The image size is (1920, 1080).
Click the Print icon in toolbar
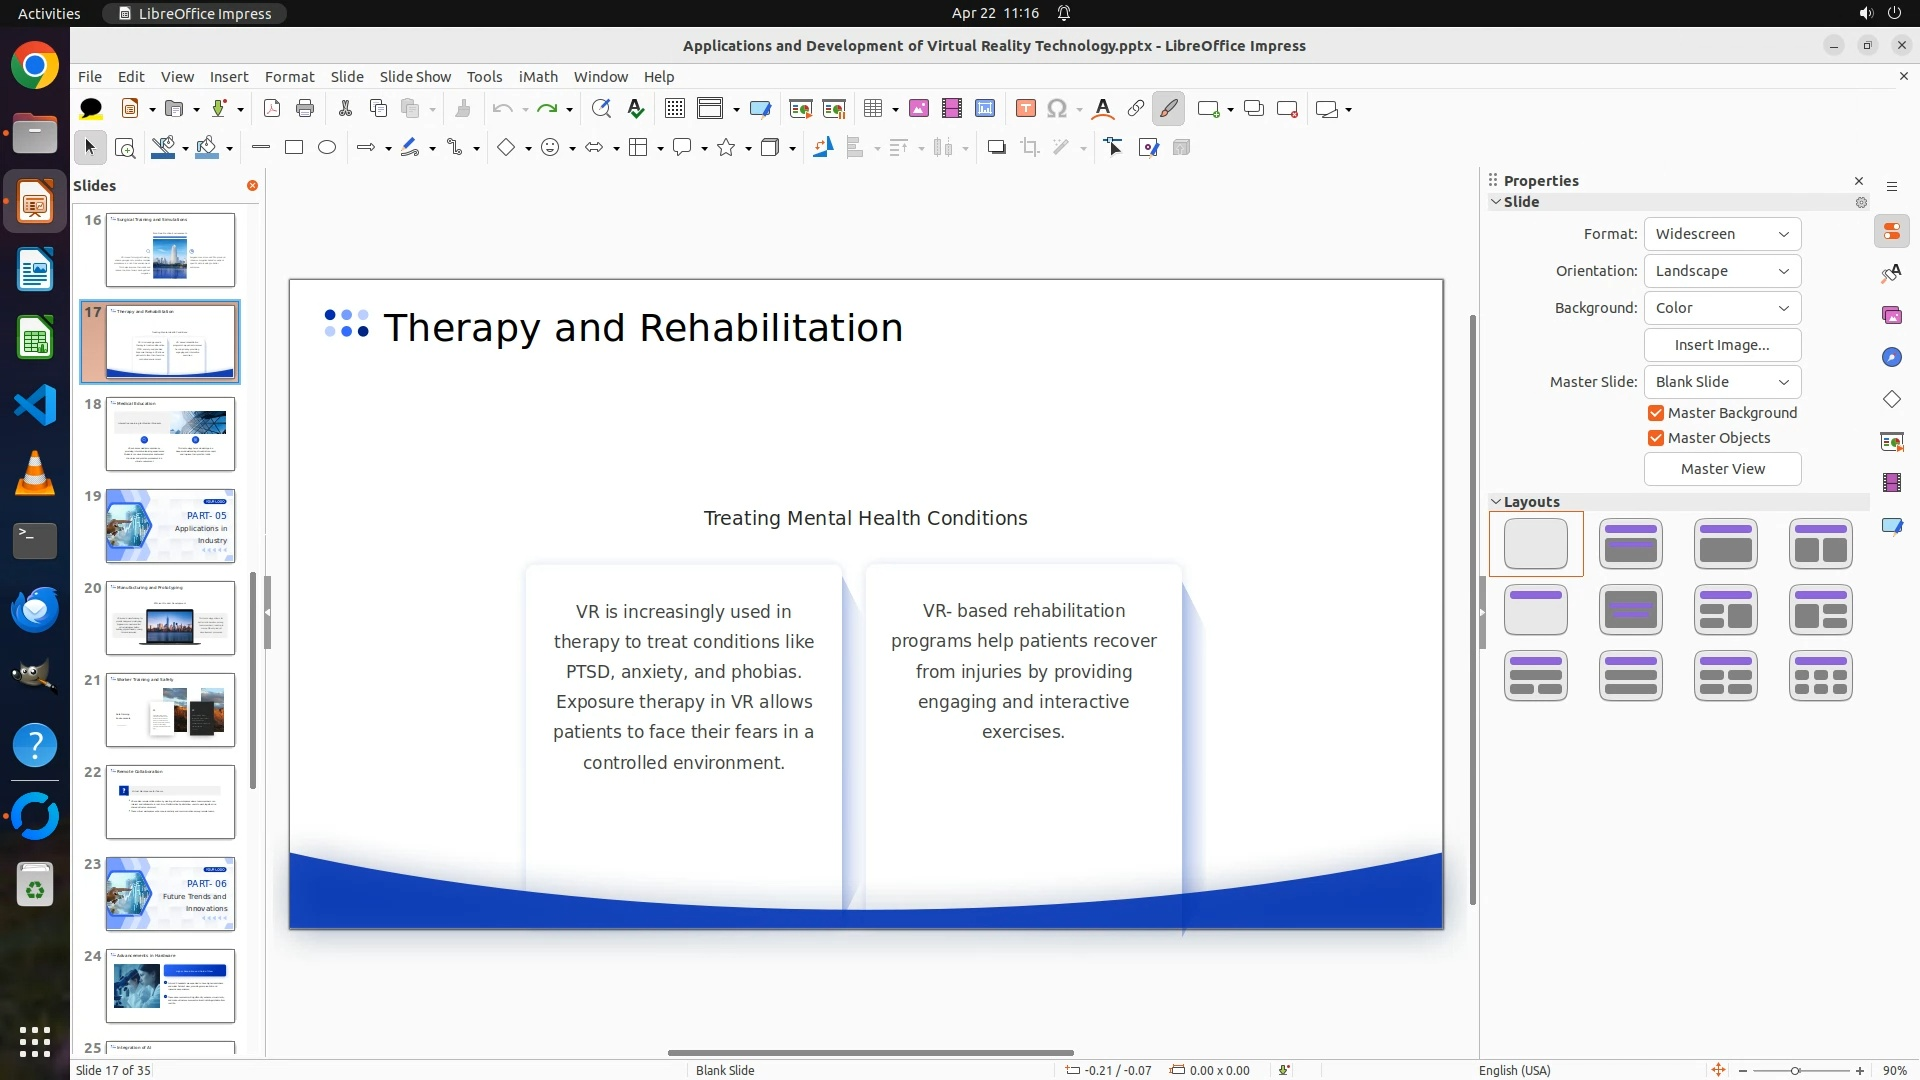305,109
